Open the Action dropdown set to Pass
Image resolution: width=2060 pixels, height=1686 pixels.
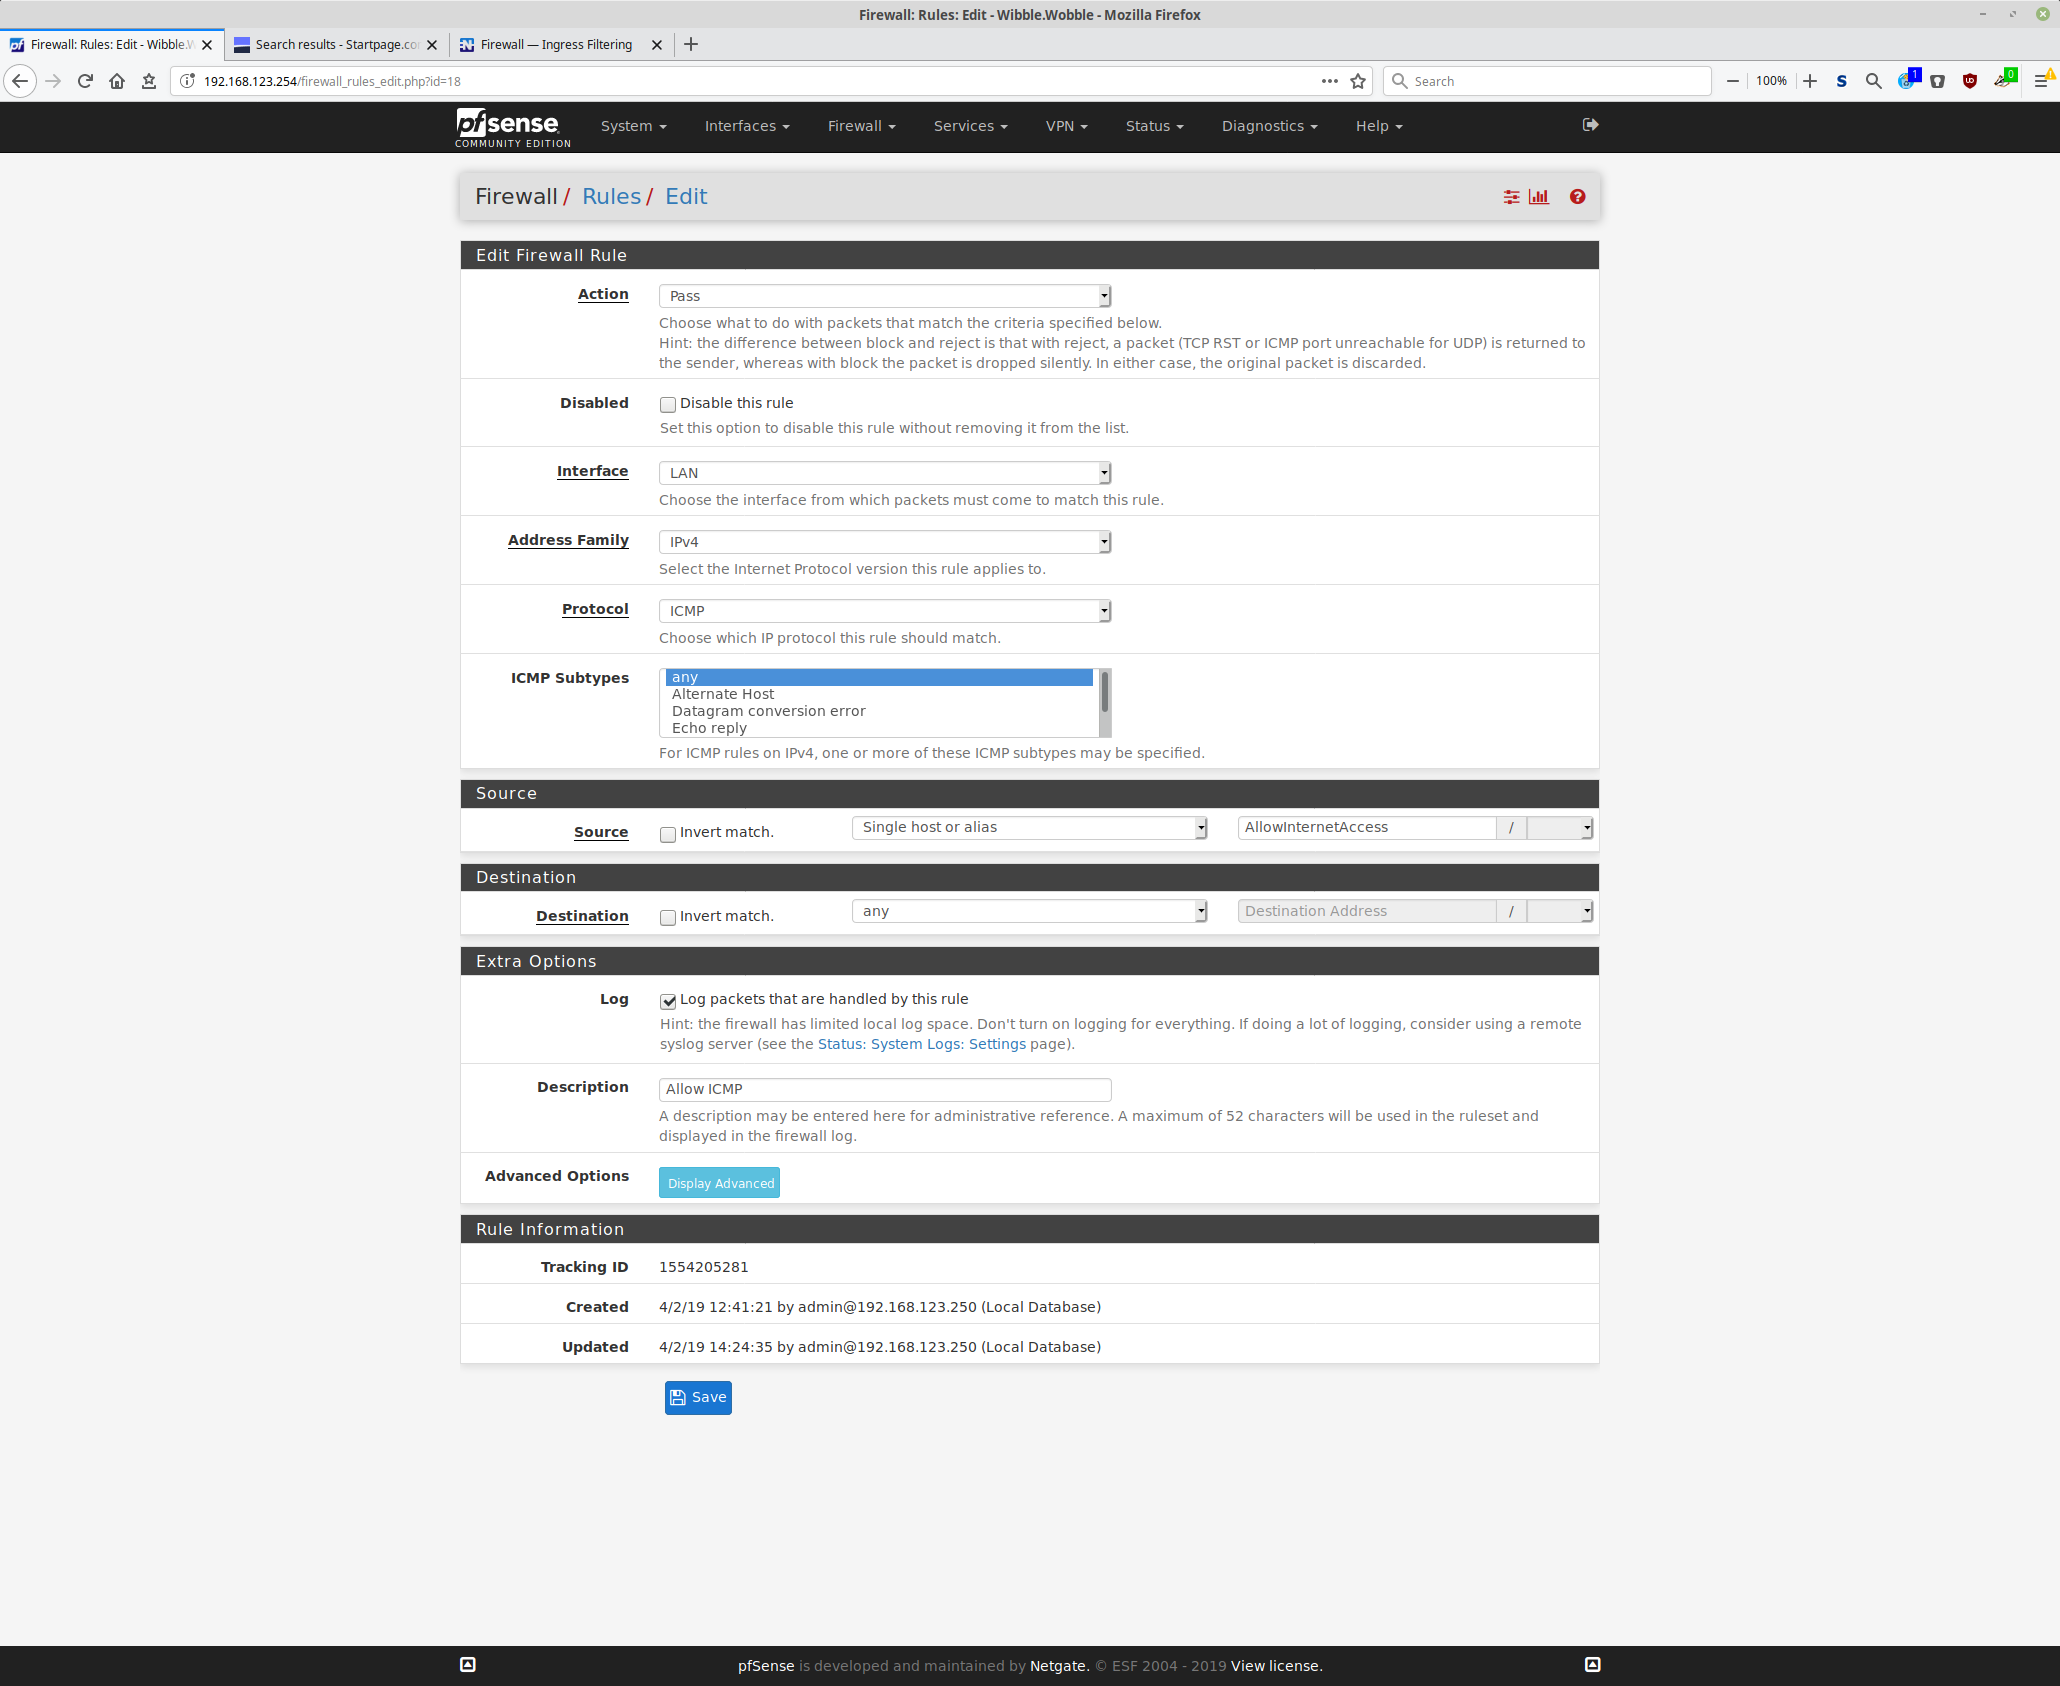884,296
